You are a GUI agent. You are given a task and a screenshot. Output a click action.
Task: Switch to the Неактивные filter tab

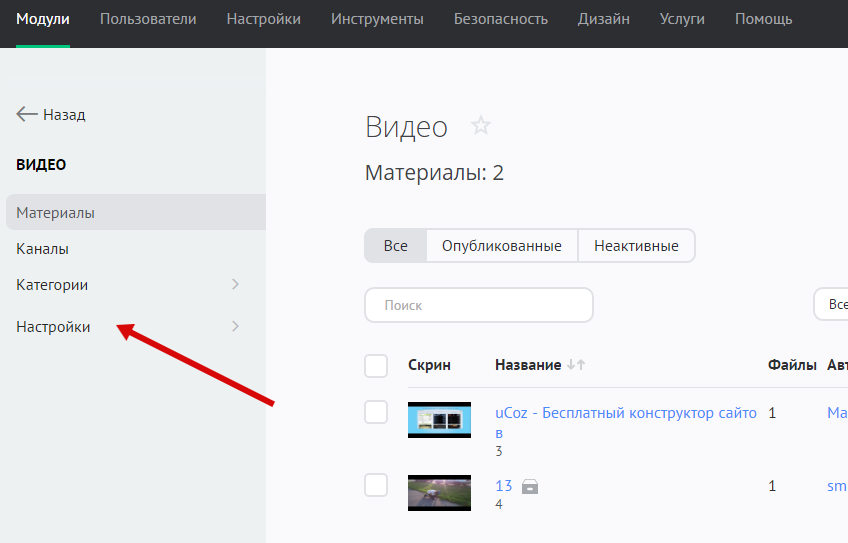tap(636, 246)
